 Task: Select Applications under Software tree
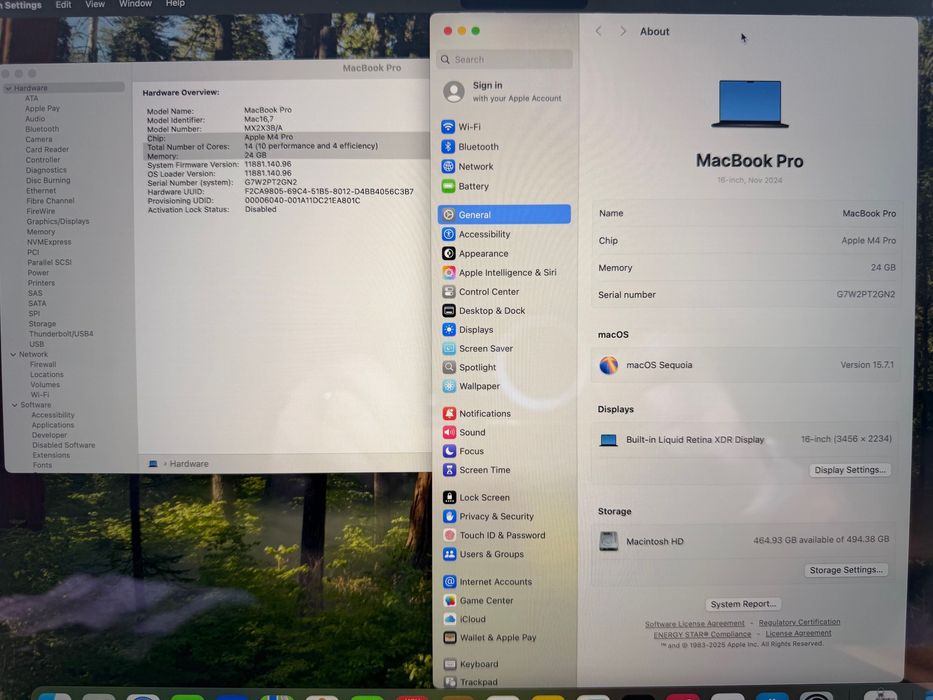click(x=53, y=425)
